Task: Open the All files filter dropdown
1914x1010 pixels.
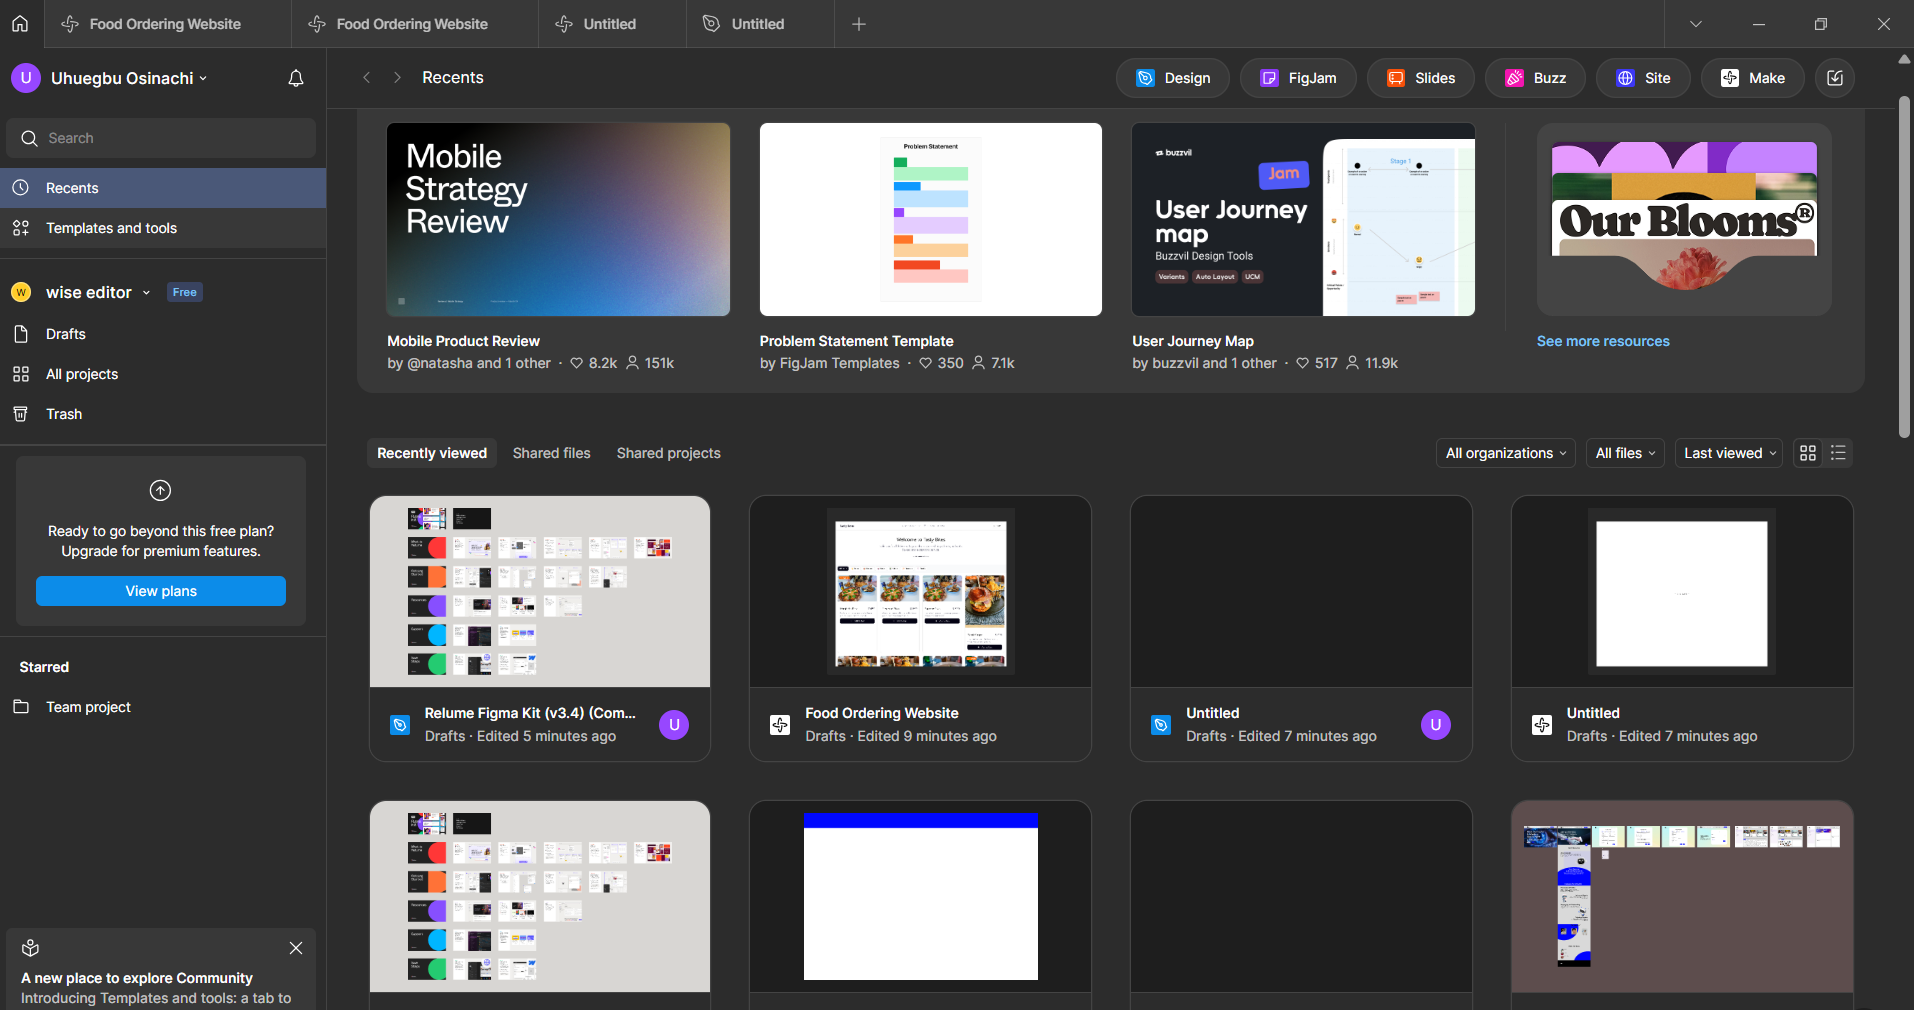Action: tap(1625, 453)
